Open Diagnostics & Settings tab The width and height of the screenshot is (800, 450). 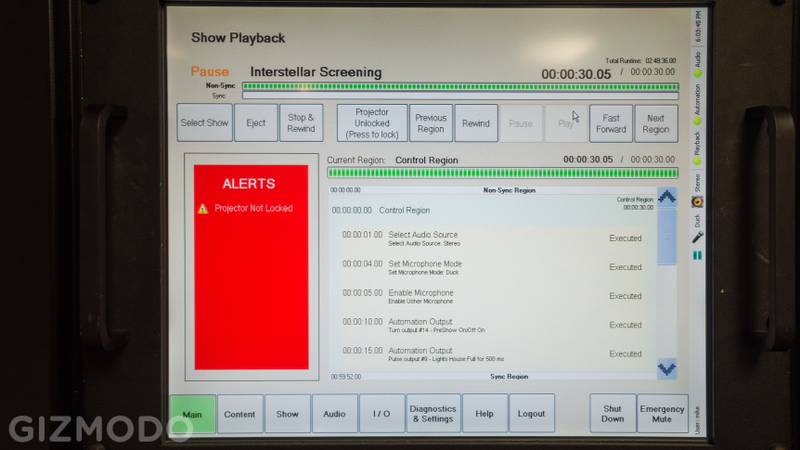coord(433,414)
